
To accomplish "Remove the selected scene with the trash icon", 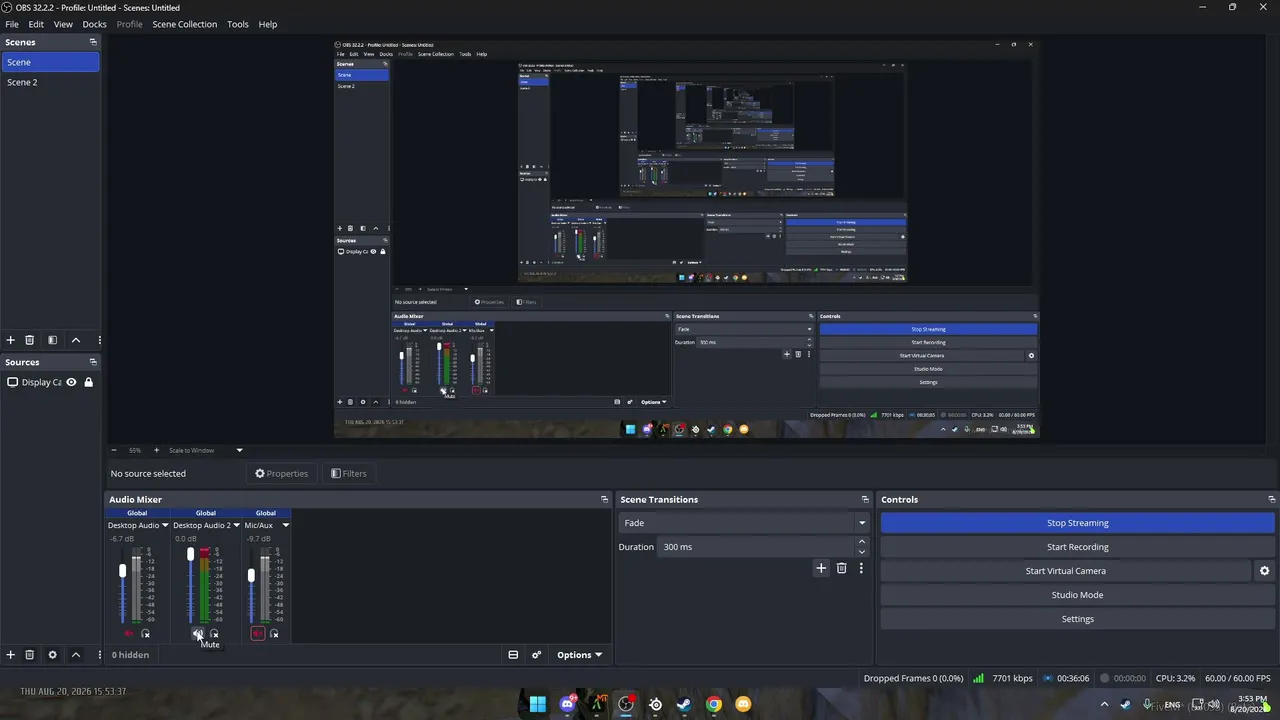I will (29, 340).
